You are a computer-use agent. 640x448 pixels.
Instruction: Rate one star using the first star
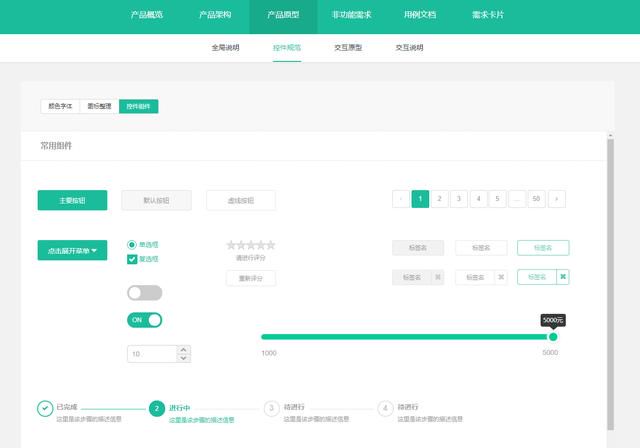pyautogui.click(x=231, y=245)
